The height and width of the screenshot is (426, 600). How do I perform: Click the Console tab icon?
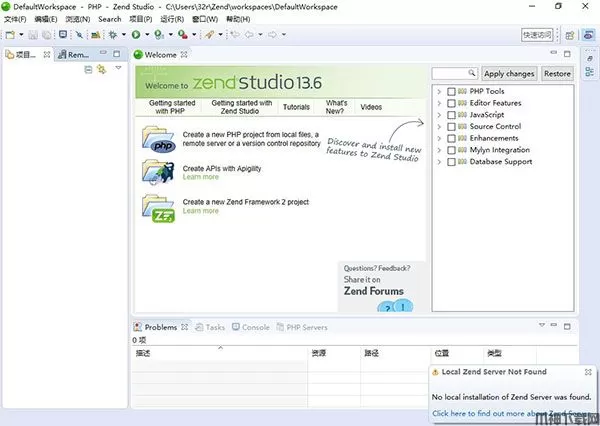pos(236,327)
